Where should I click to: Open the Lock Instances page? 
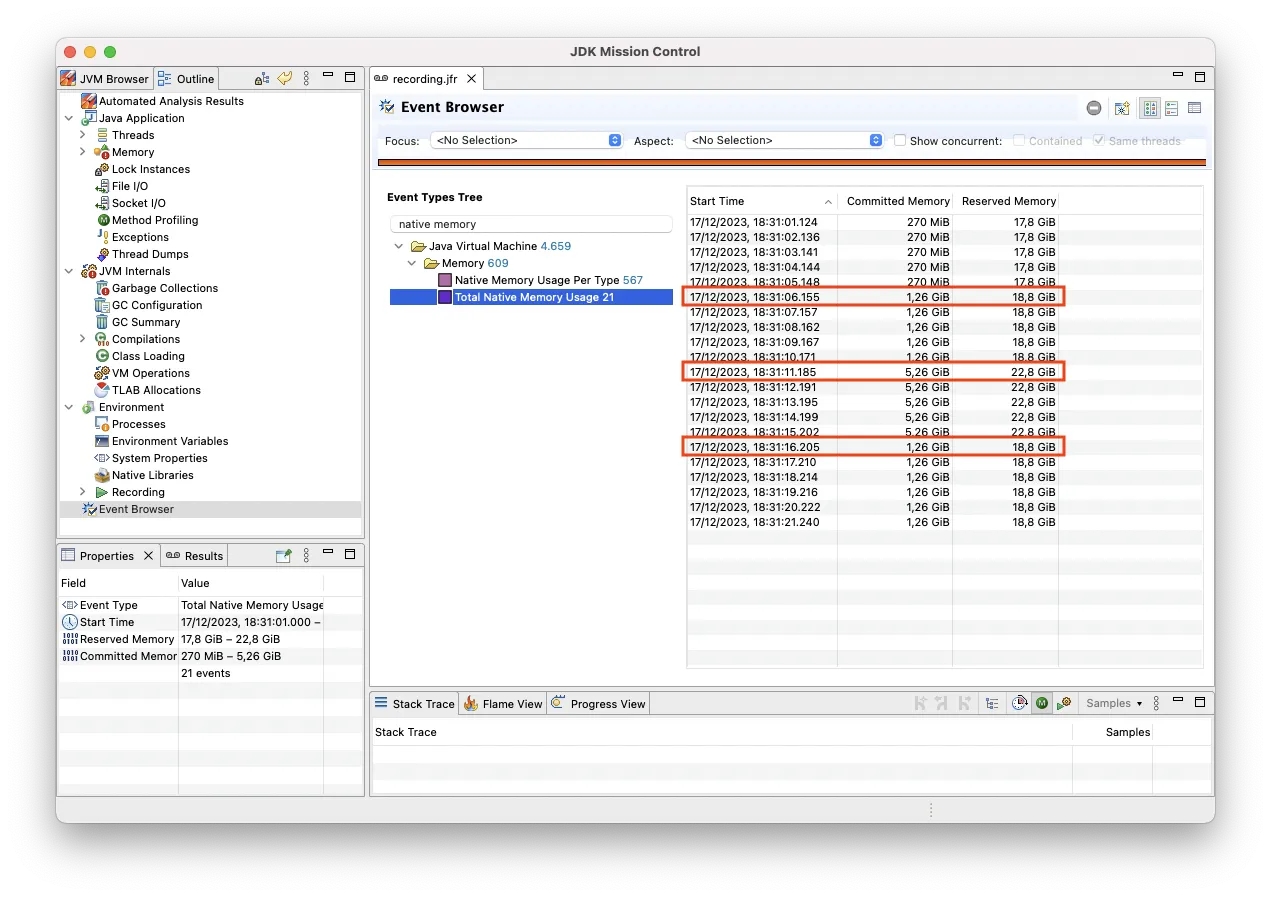(150, 169)
